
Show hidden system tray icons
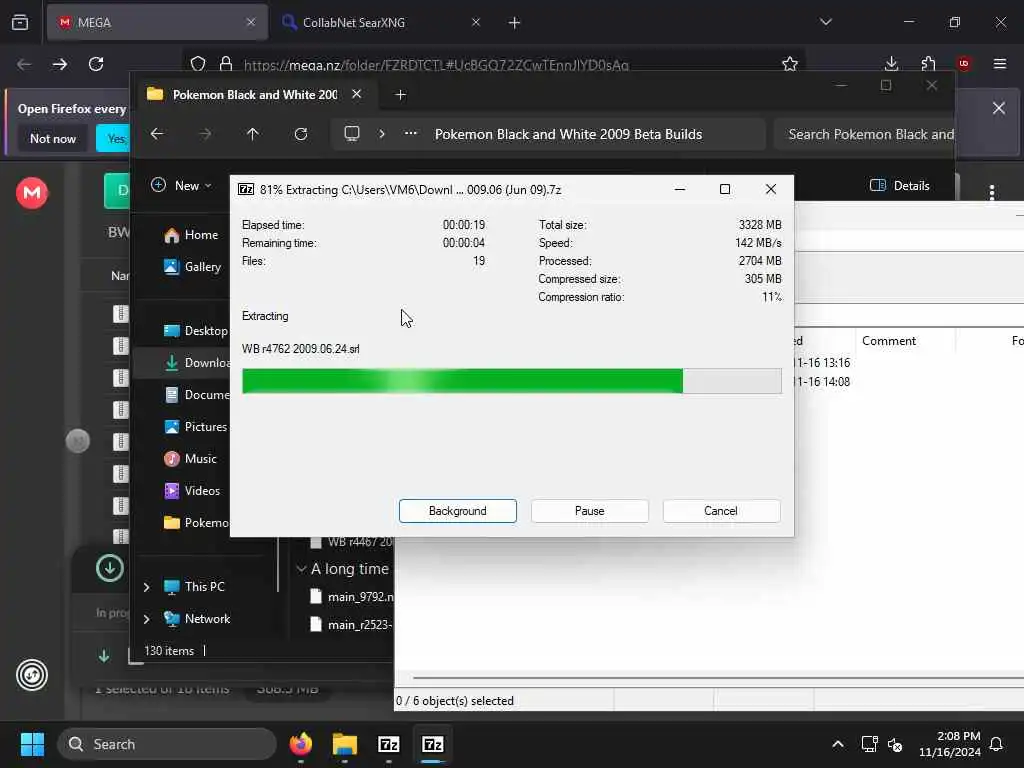(x=838, y=744)
